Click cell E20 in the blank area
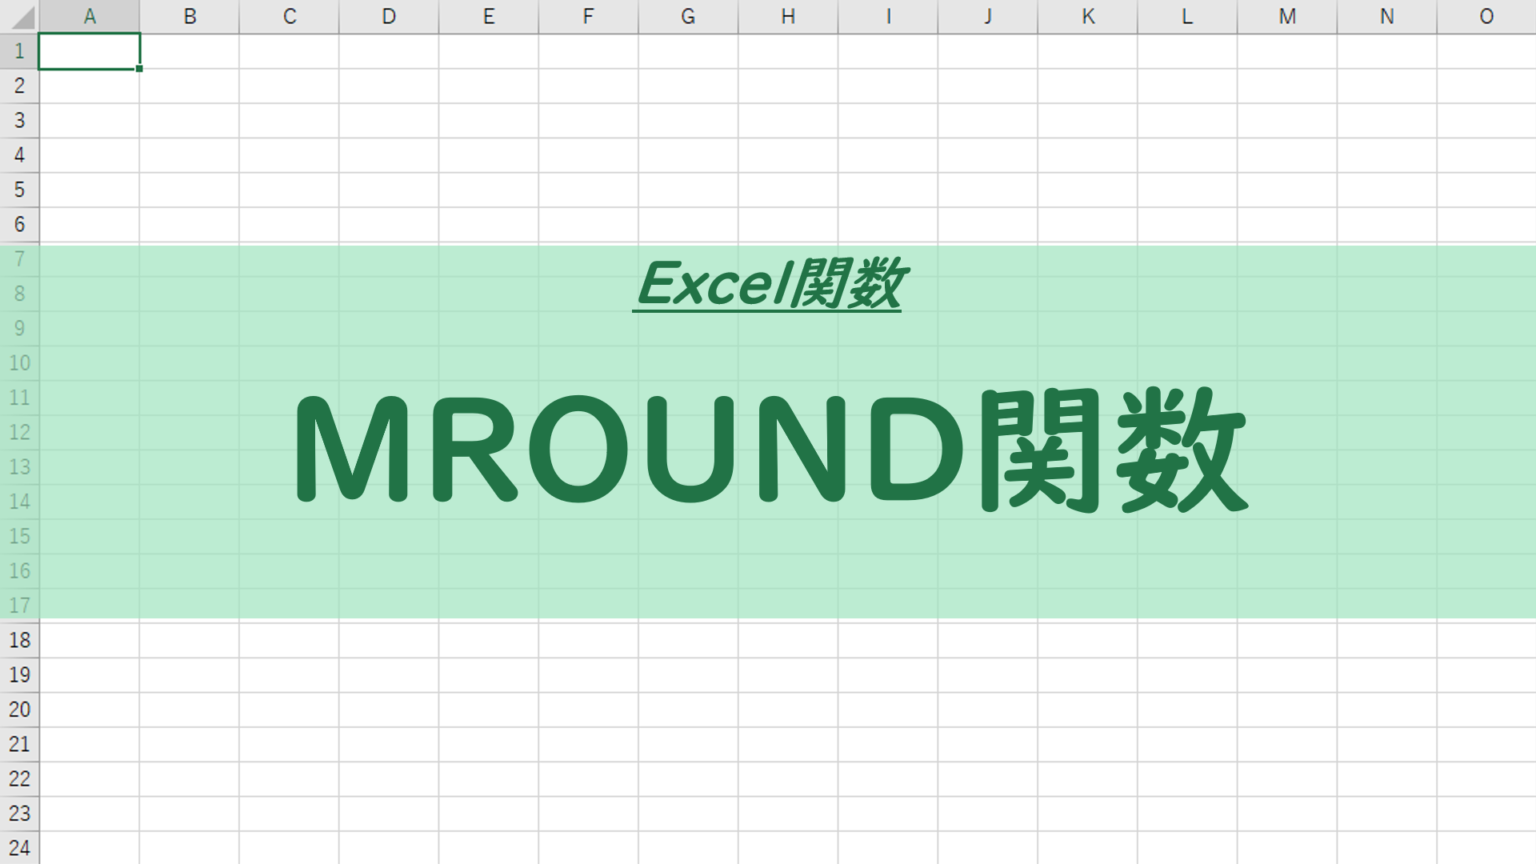Image resolution: width=1536 pixels, height=864 pixels. [x=488, y=709]
